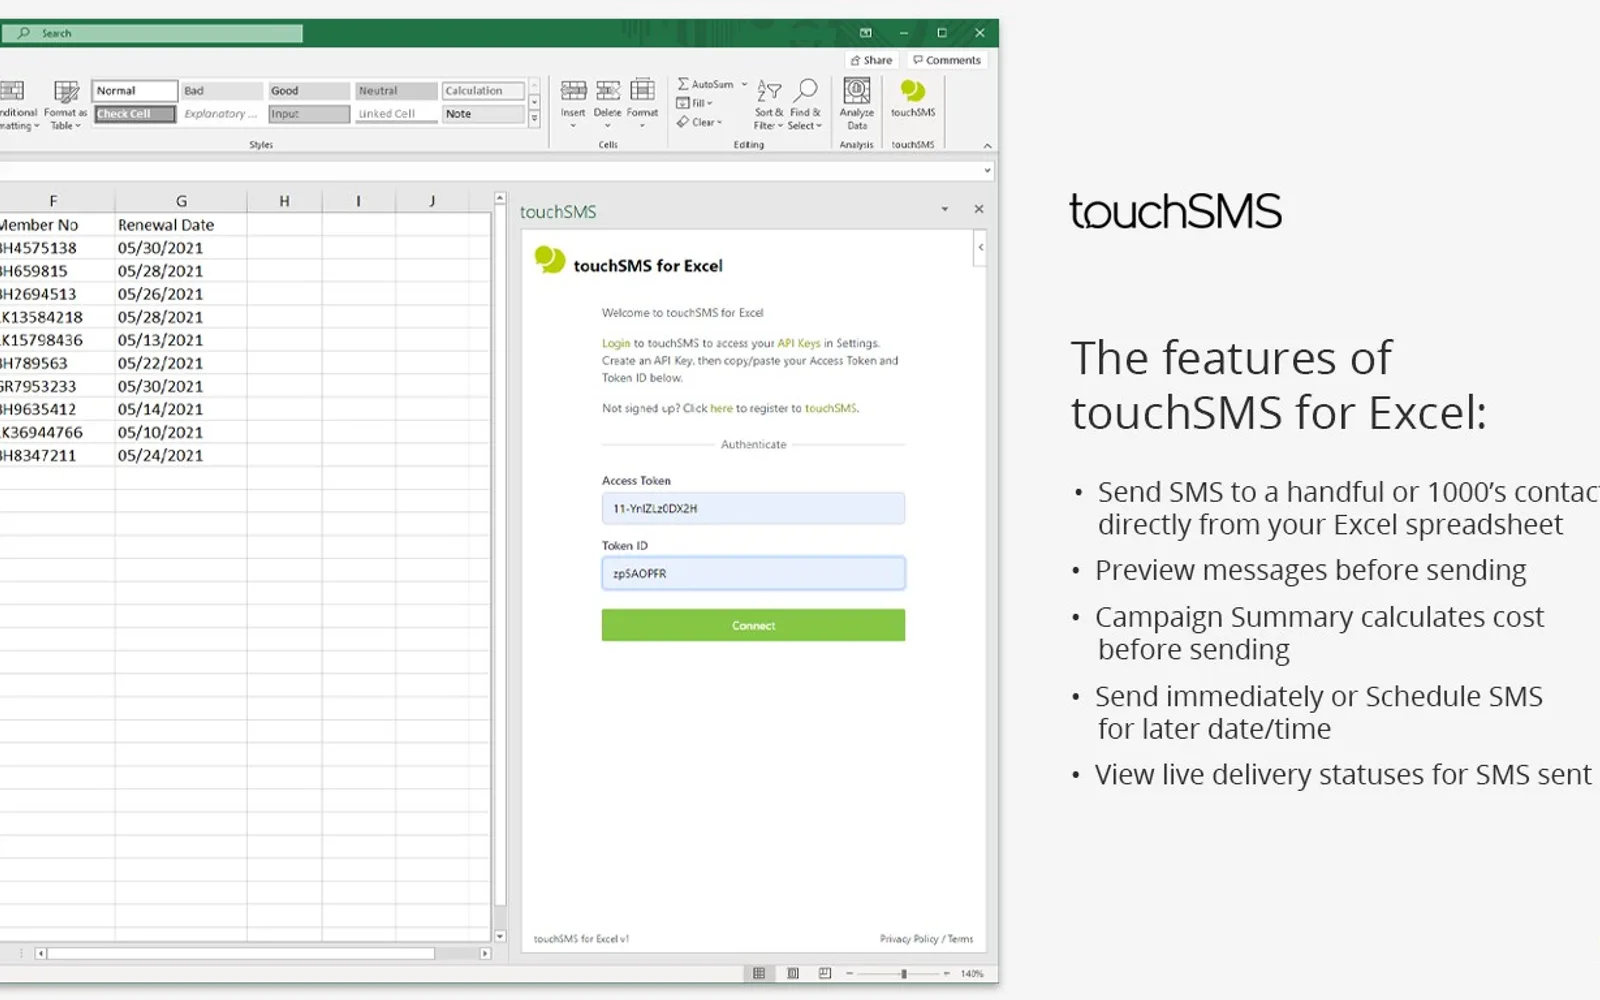Switch to Page Break Preview
1600x1000 pixels.
[x=825, y=973]
